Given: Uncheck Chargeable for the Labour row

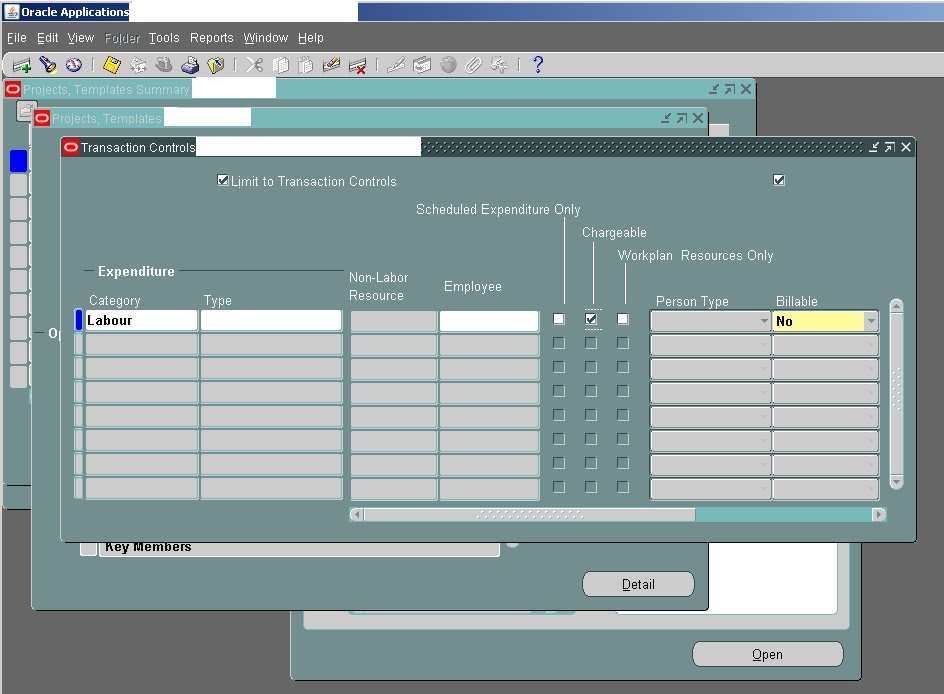Looking at the screenshot, I should point(591,319).
